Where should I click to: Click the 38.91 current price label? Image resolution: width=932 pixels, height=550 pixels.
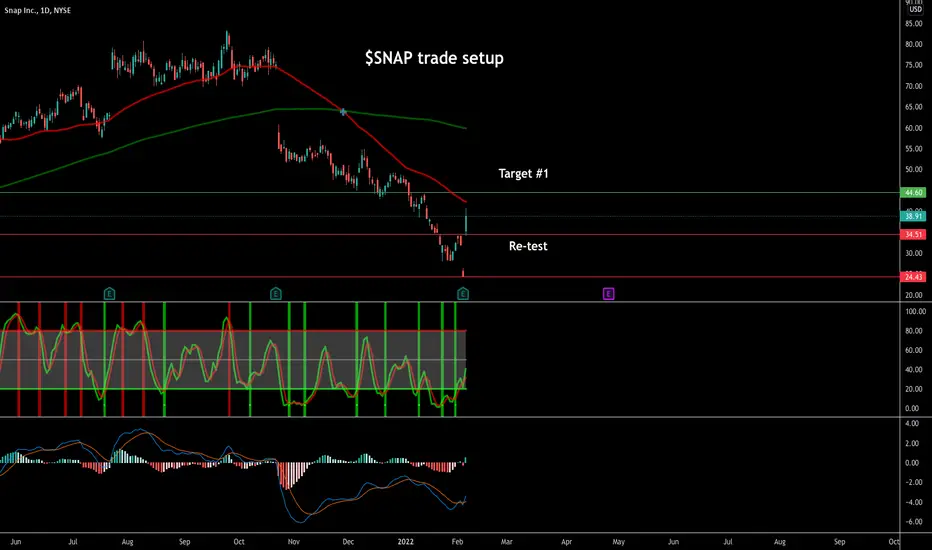coord(914,216)
